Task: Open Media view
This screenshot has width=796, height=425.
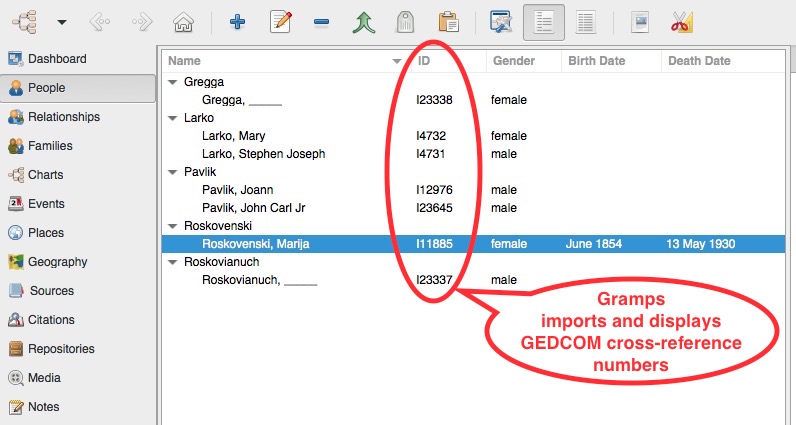Action: [78, 377]
